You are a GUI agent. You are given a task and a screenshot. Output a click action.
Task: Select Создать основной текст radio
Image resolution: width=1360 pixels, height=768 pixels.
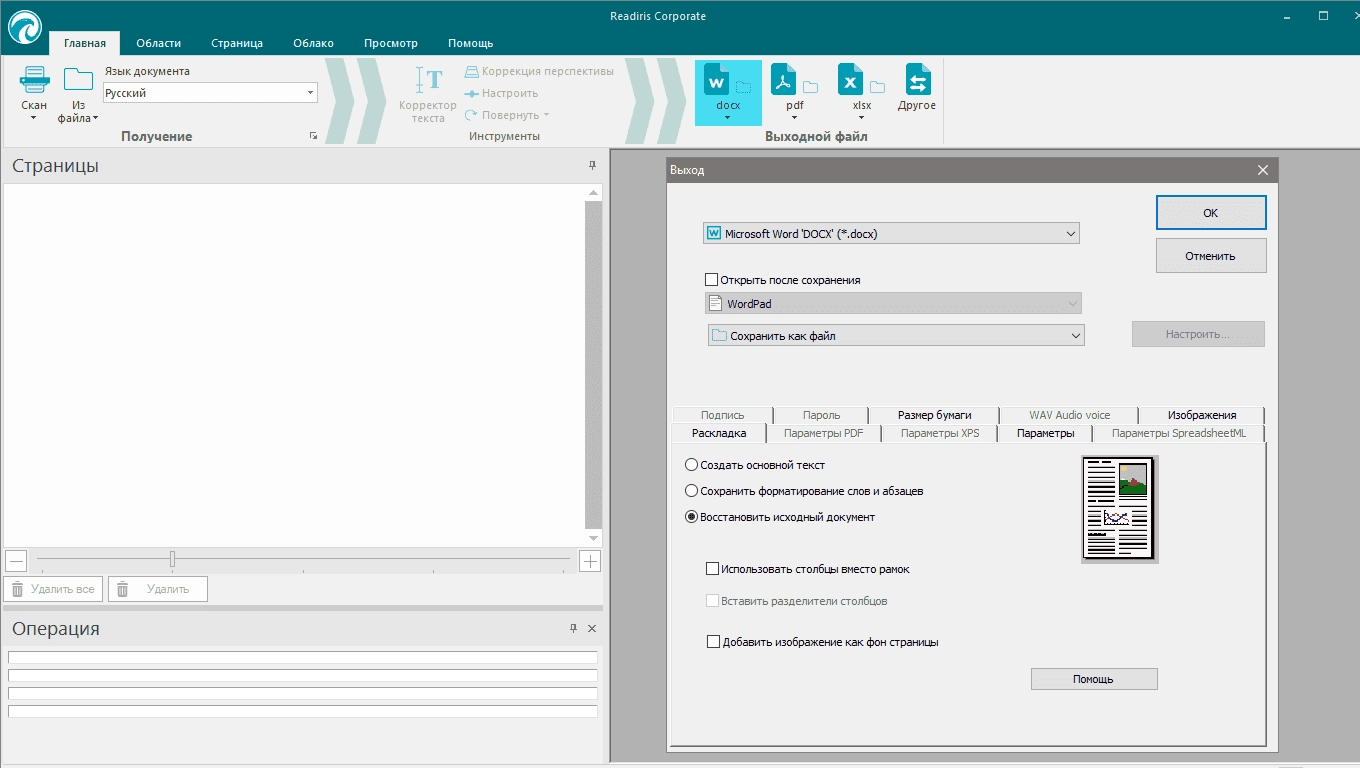click(x=691, y=465)
